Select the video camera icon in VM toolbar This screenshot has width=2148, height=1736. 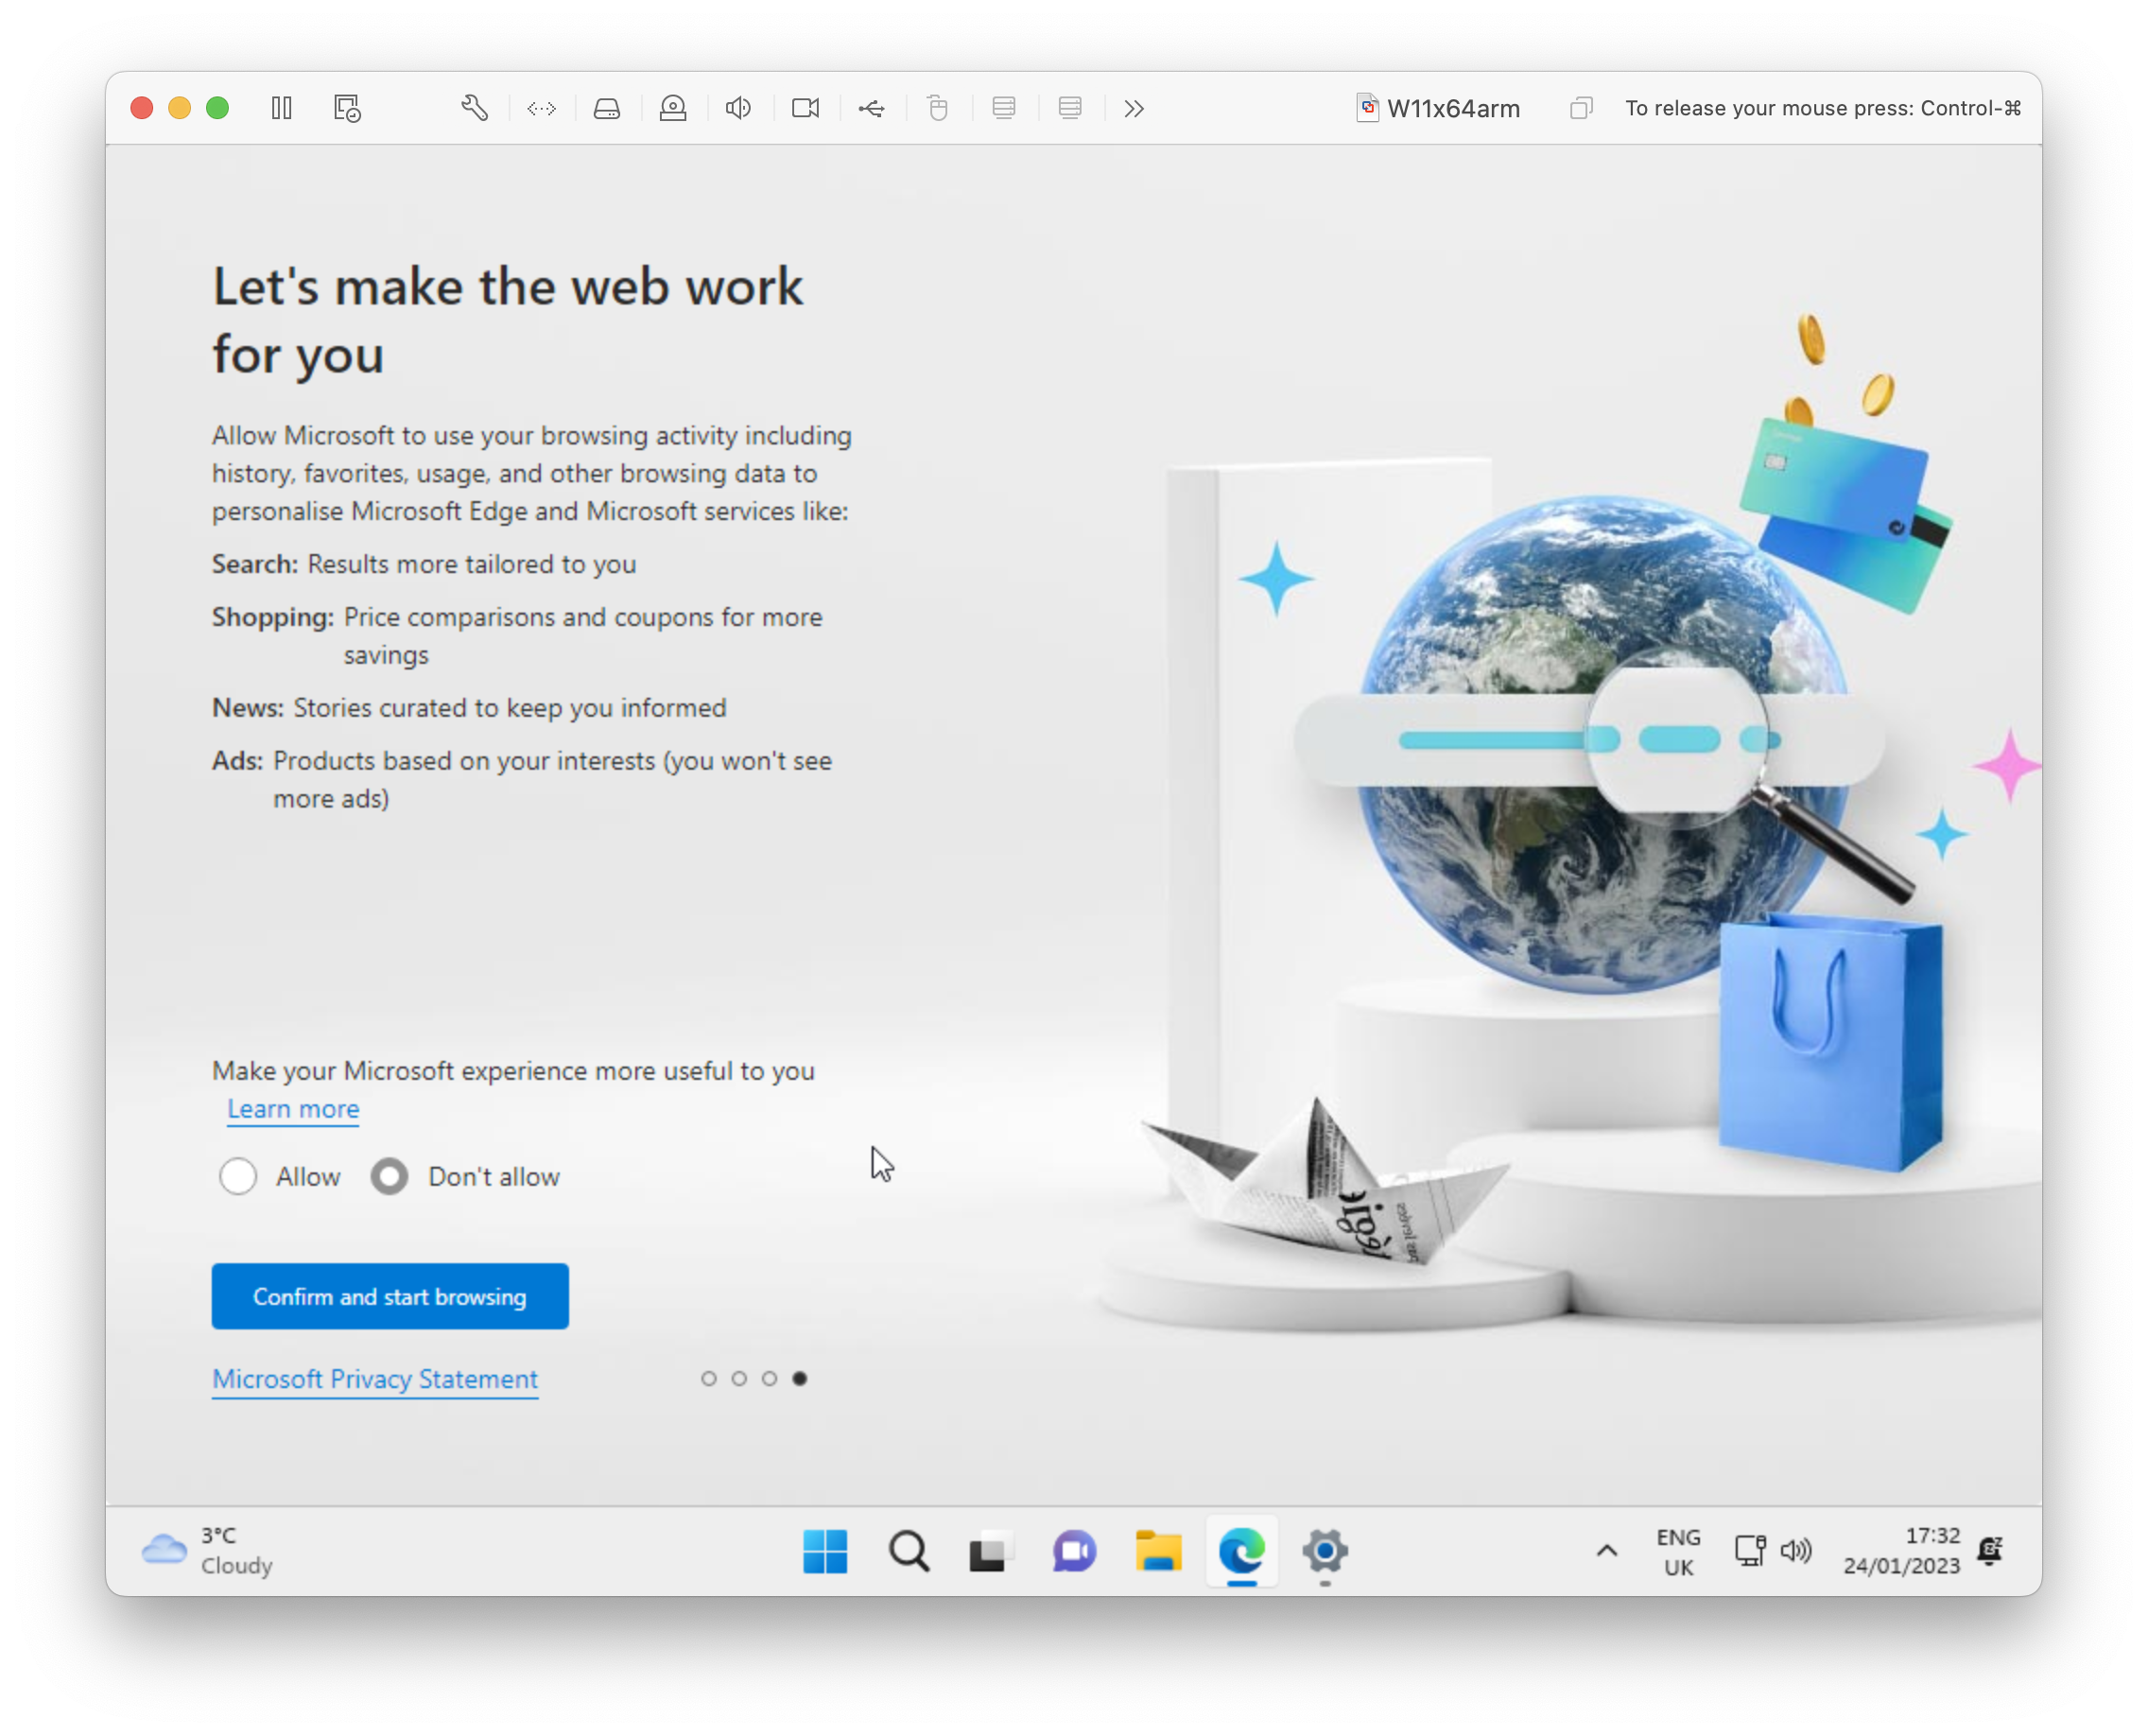(805, 108)
